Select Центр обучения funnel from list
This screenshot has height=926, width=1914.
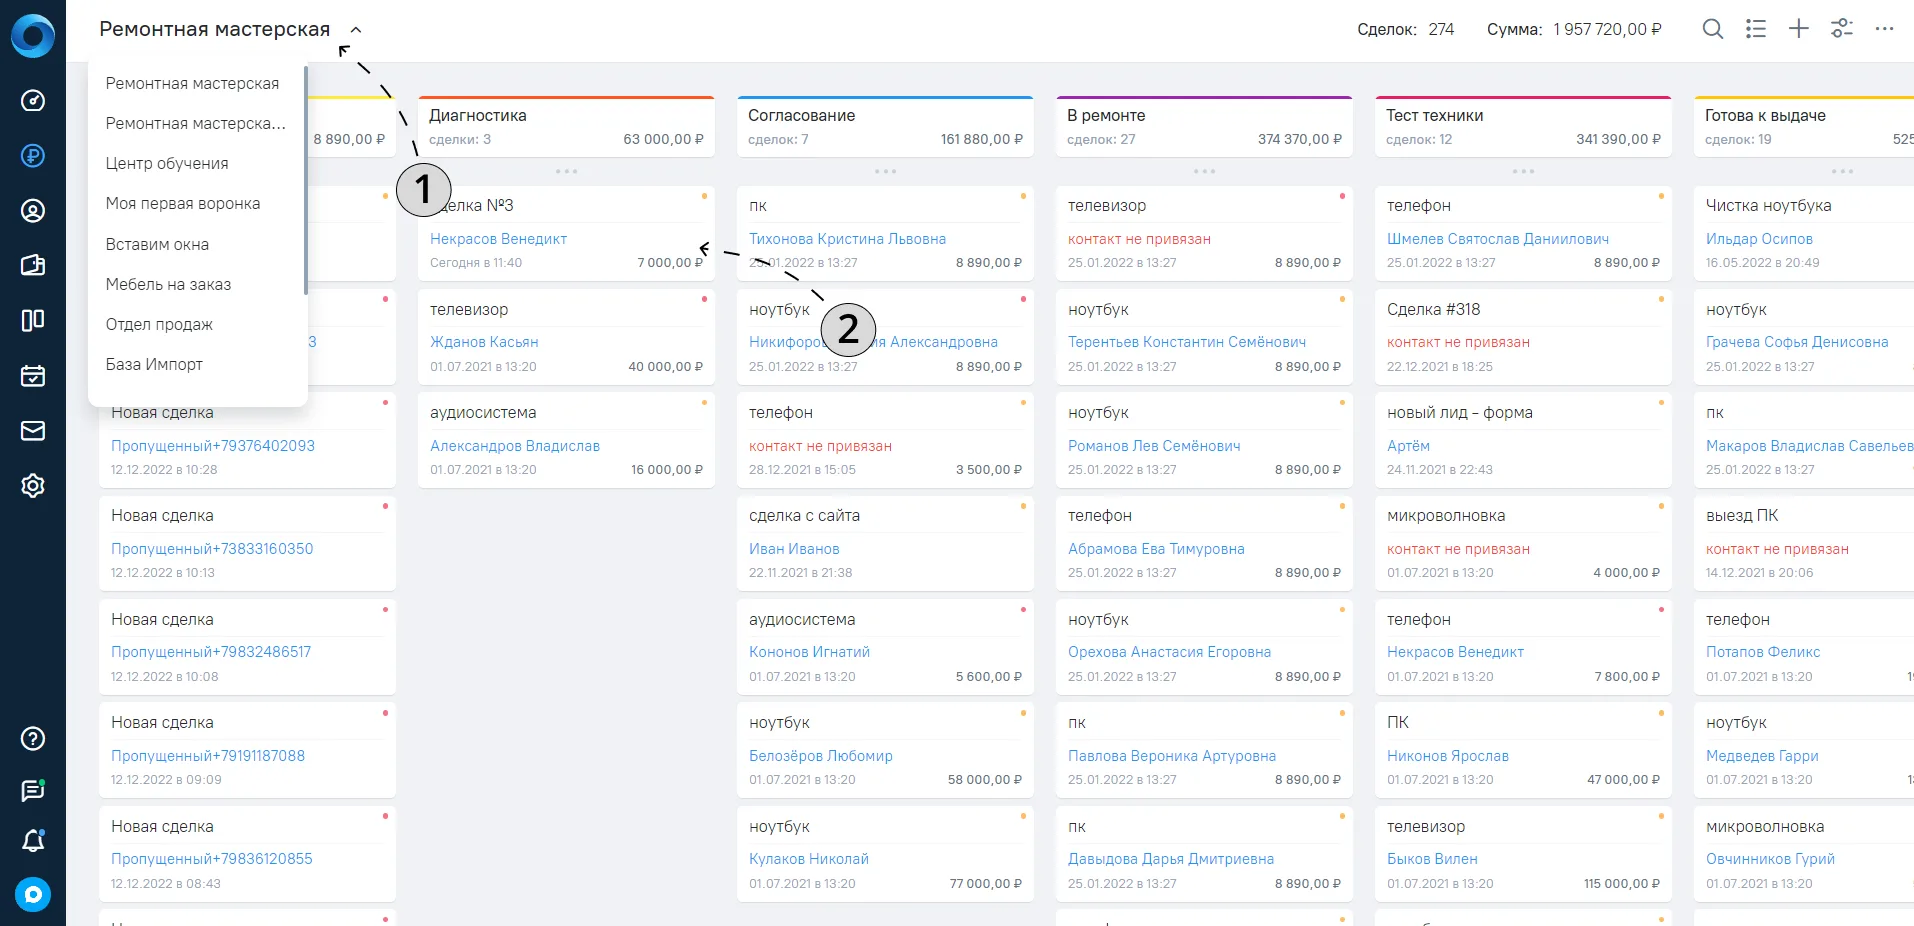(x=167, y=163)
